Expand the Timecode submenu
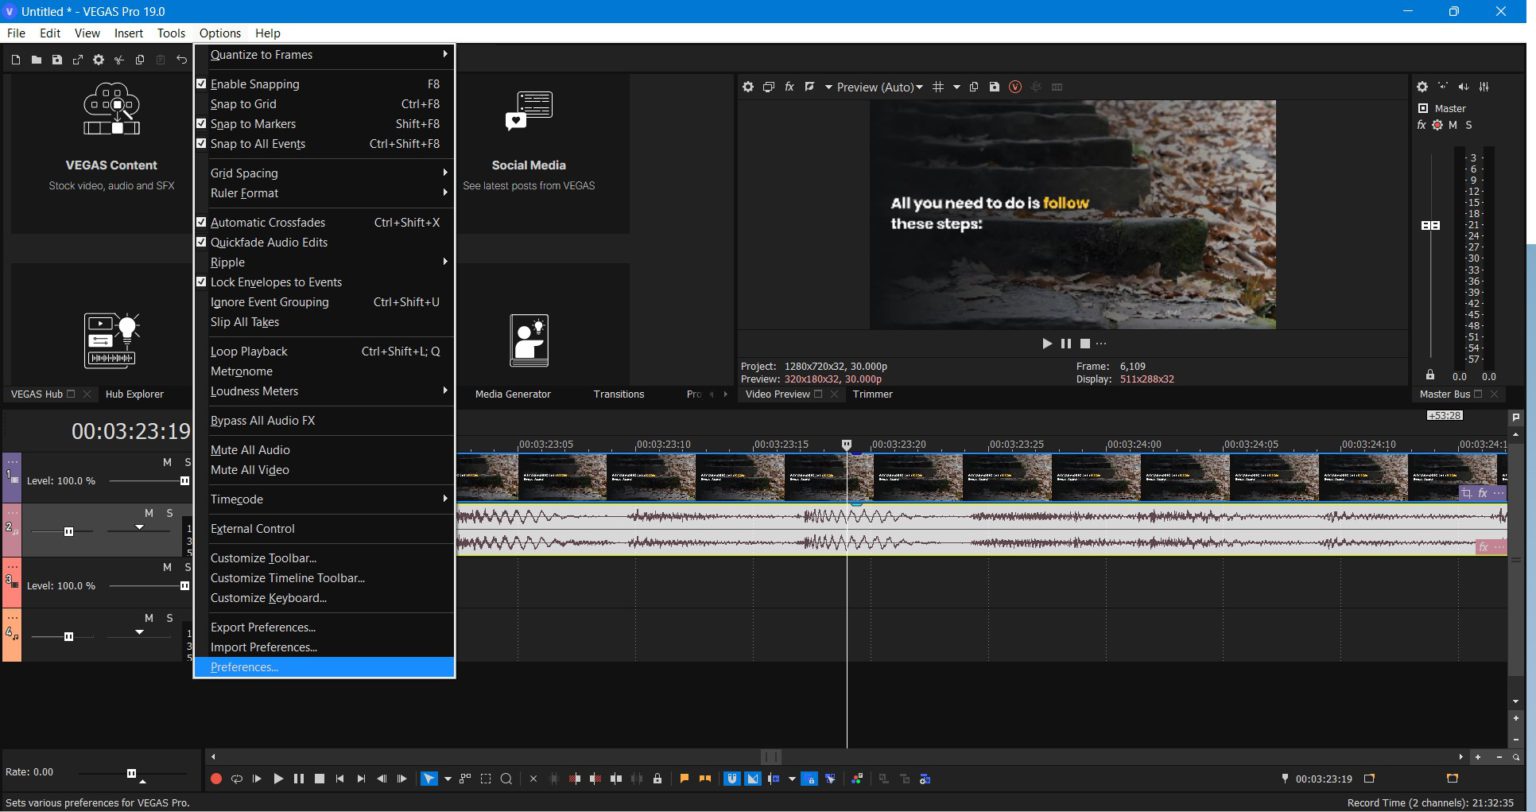This screenshot has width=1536, height=812. tap(325, 499)
